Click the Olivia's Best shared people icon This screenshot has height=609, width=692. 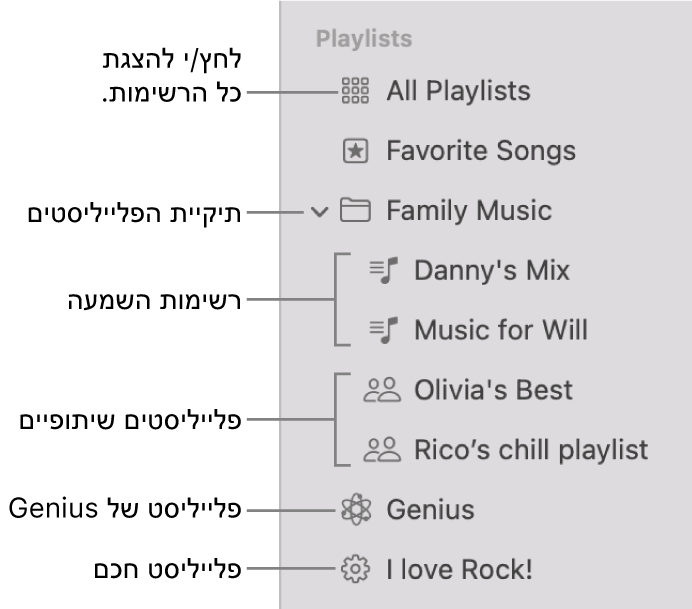(382, 390)
